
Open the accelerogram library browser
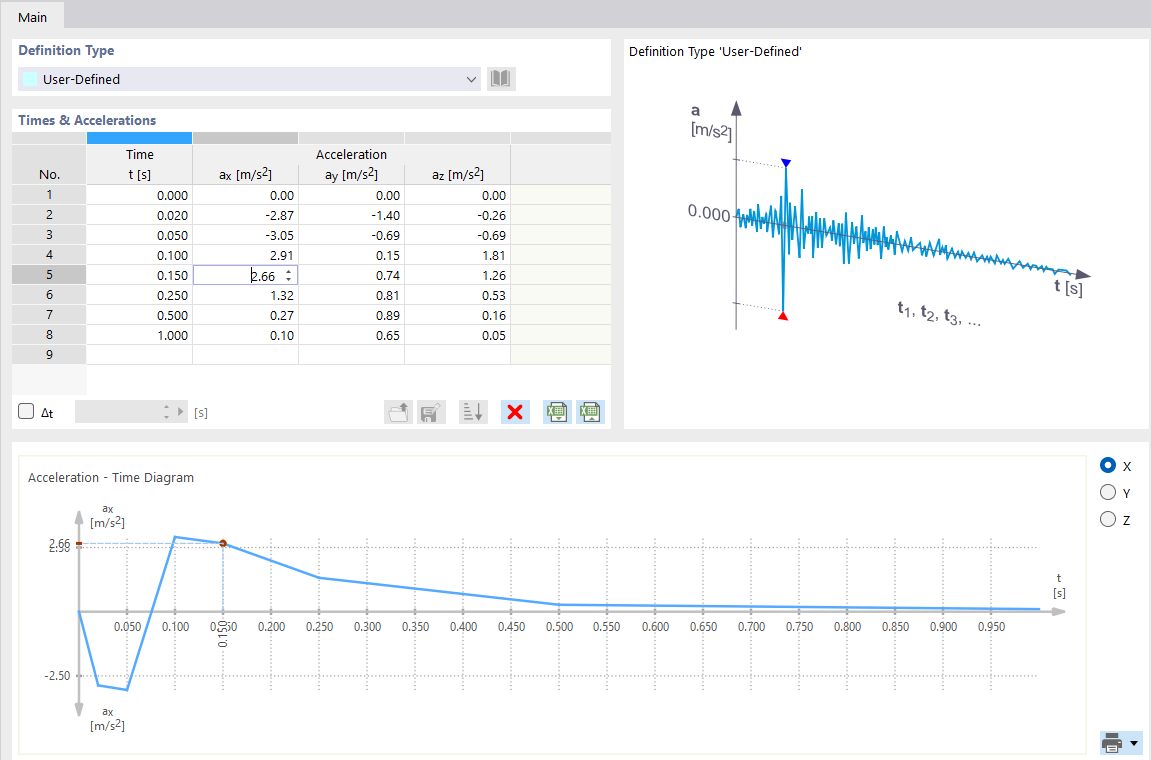point(500,78)
